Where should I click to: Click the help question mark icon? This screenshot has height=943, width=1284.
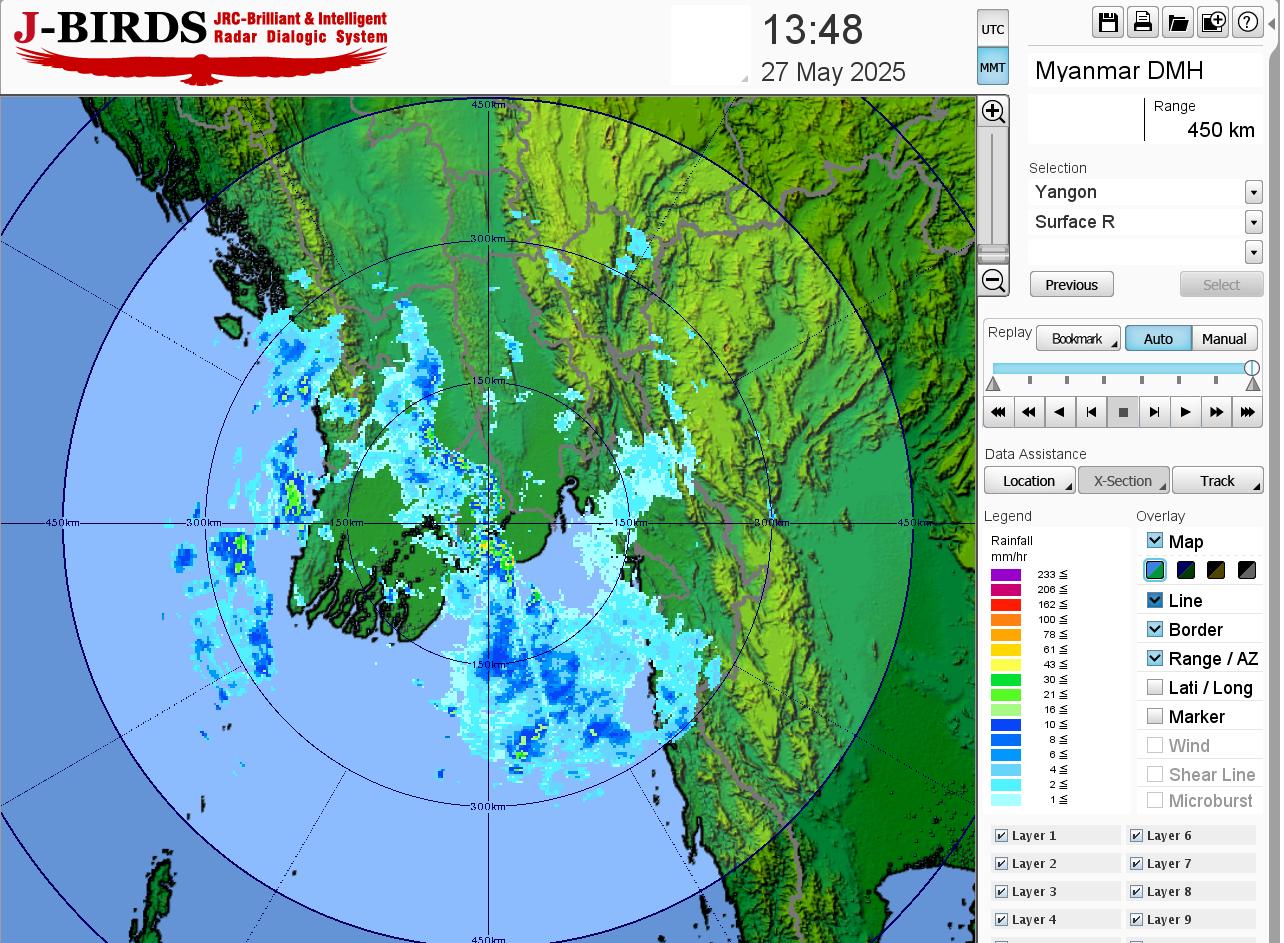click(1247, 22)
